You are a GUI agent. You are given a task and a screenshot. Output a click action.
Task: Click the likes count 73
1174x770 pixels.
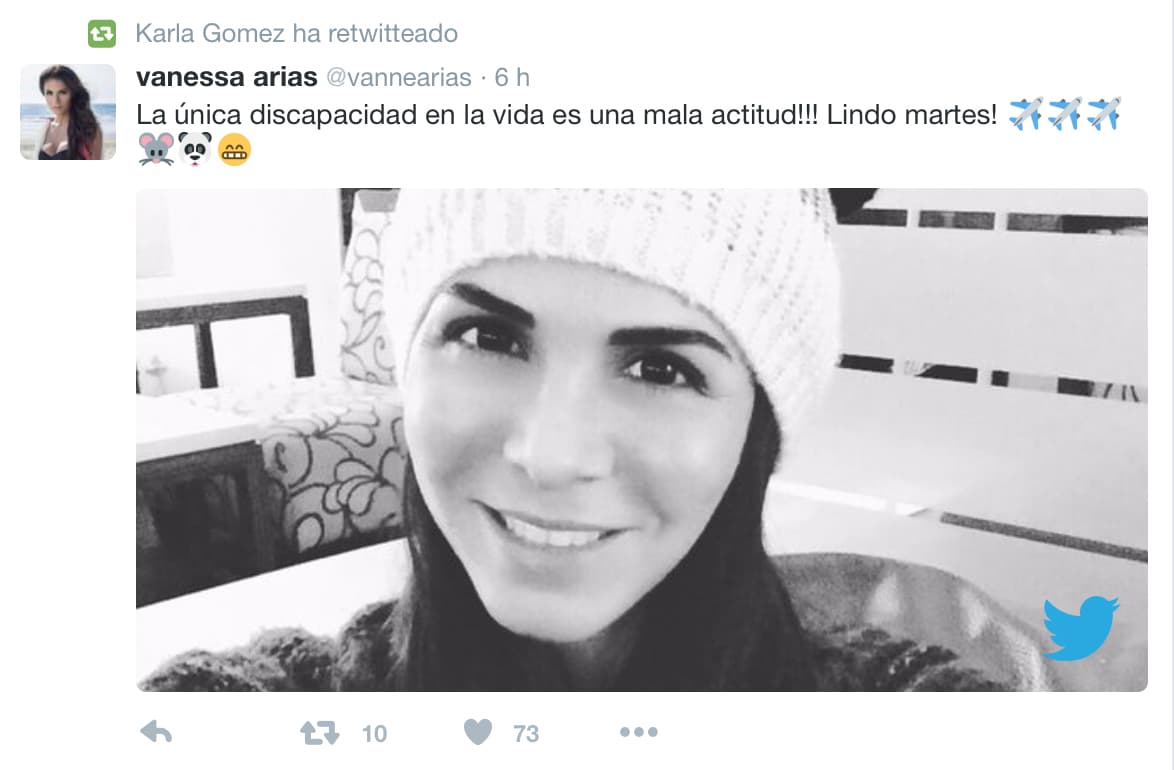tap(526, 733)
